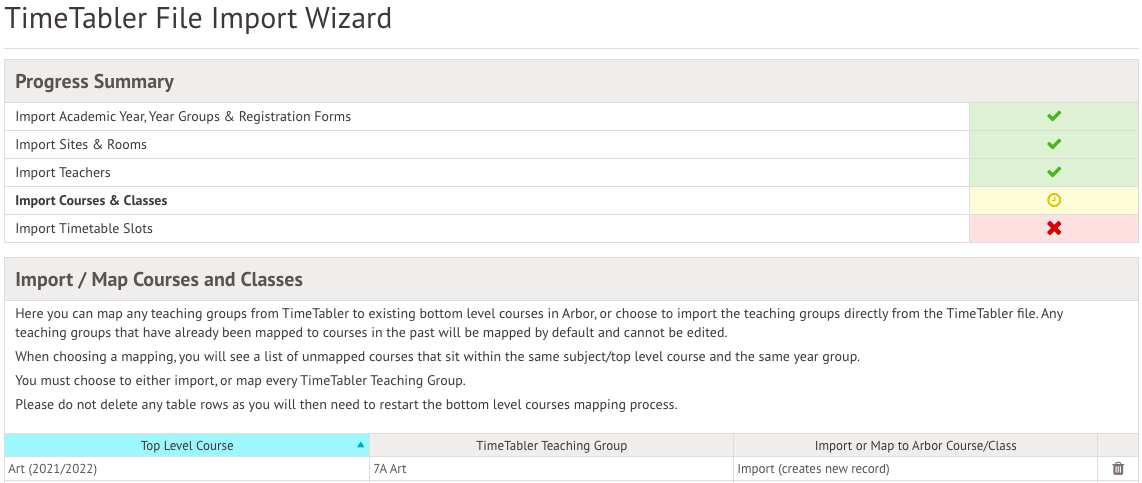Viewport: 1142px width, 483px height.
Task: Toggle sort arrow on Top Level Course column
Action: click(360, 445)
